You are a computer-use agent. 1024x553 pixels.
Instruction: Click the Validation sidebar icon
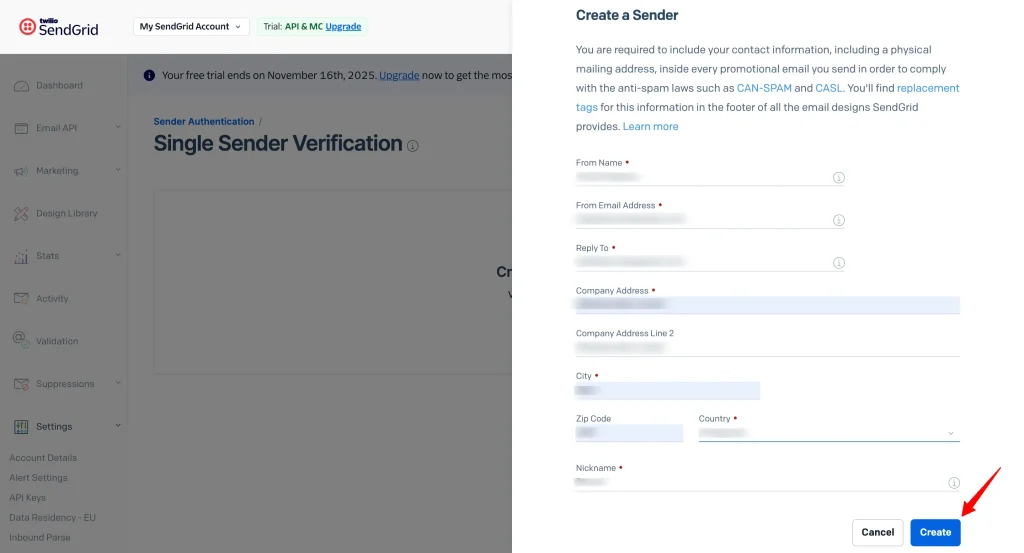point(21,341)
